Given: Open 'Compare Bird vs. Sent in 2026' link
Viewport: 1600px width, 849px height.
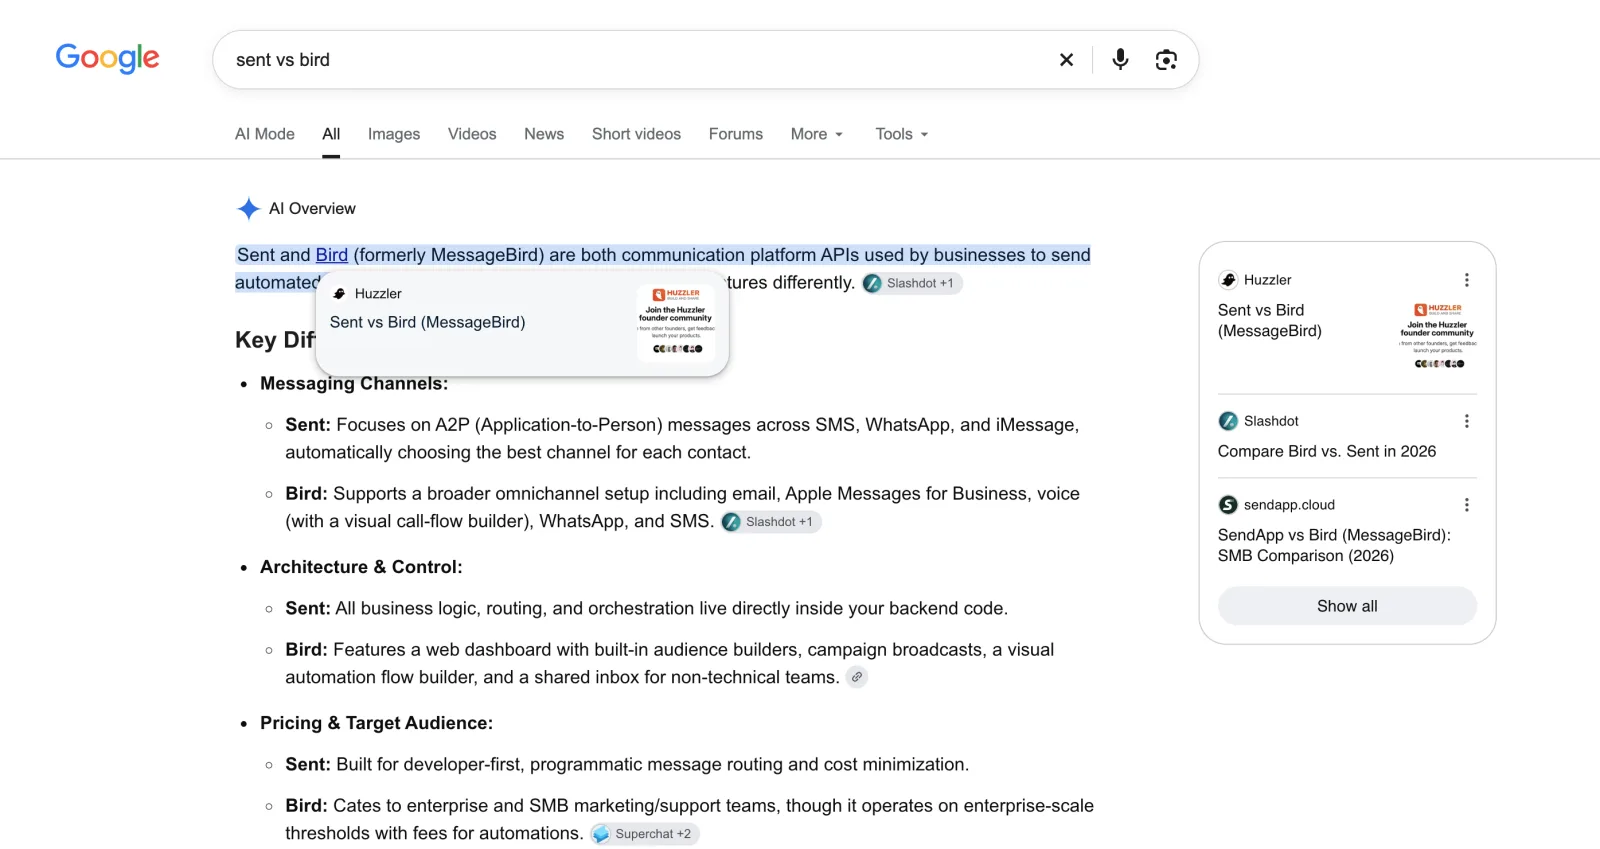Looking at the screenshot, I should pyautogui.click(x=1327, y=451).
